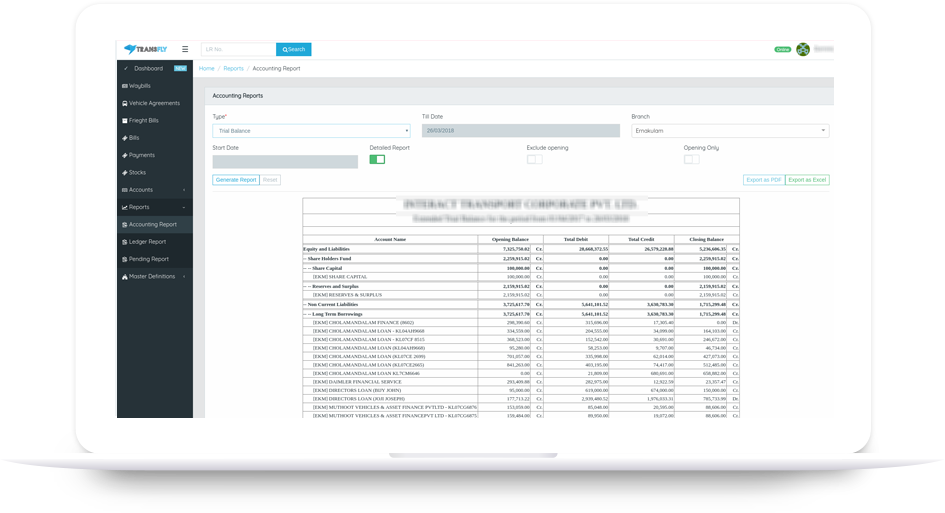This screenshot has width=945, height=513.
Task: Switch on the Opening Only toggle
Action: (x=691, y=159)
